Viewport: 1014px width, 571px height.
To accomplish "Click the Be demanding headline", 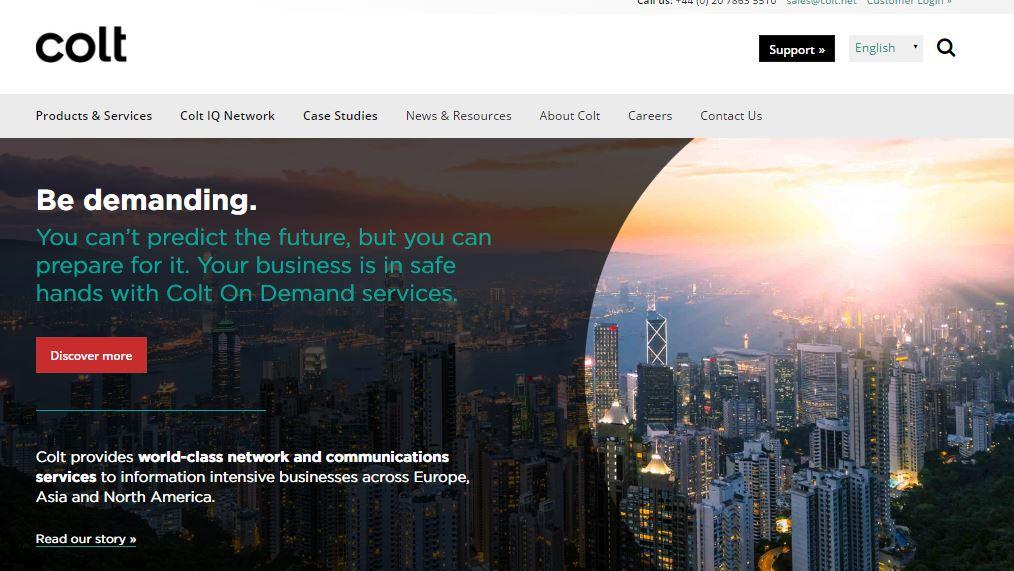I will pyautogui.click(x=147, y=200).
